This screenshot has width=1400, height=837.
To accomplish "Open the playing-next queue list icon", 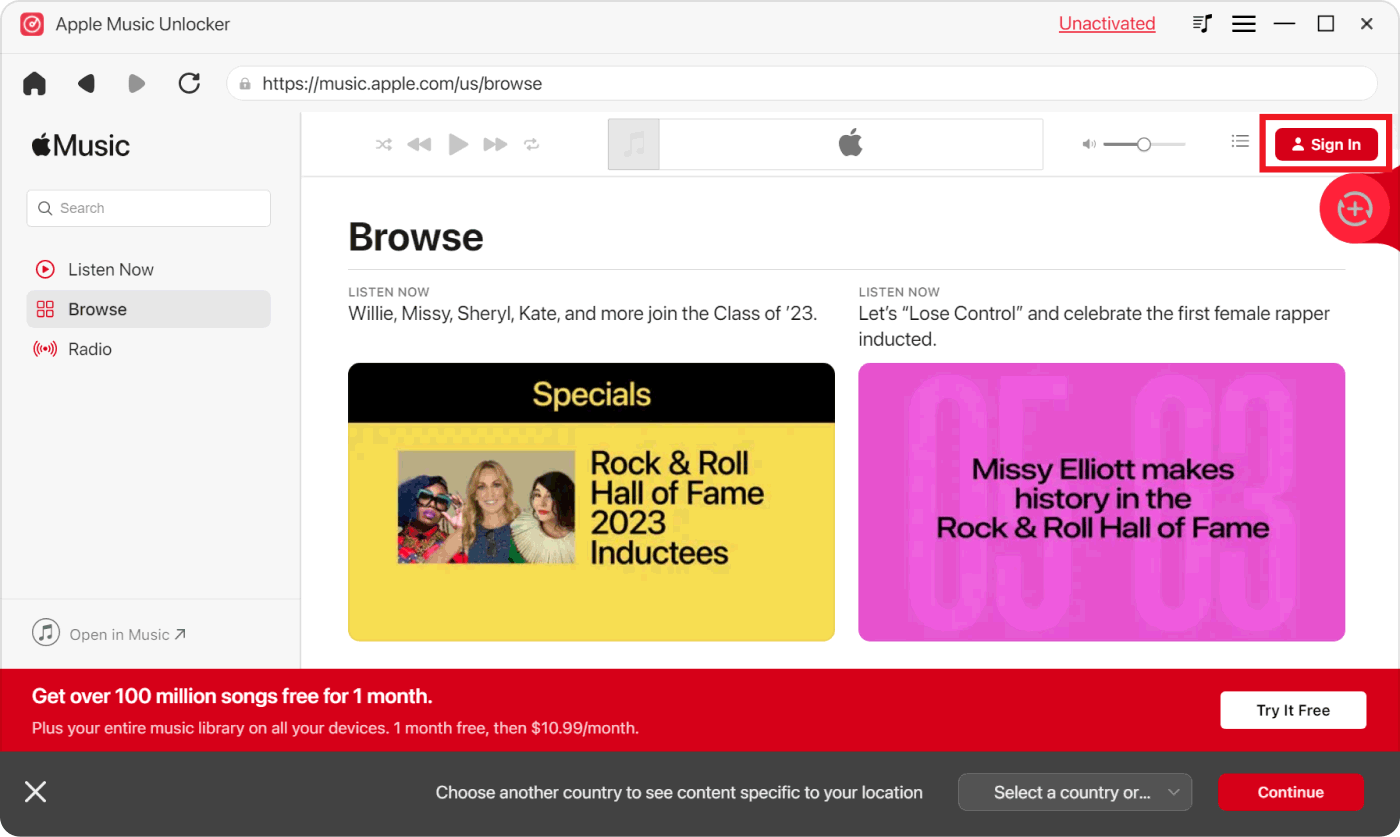I will coord(1240,142).
